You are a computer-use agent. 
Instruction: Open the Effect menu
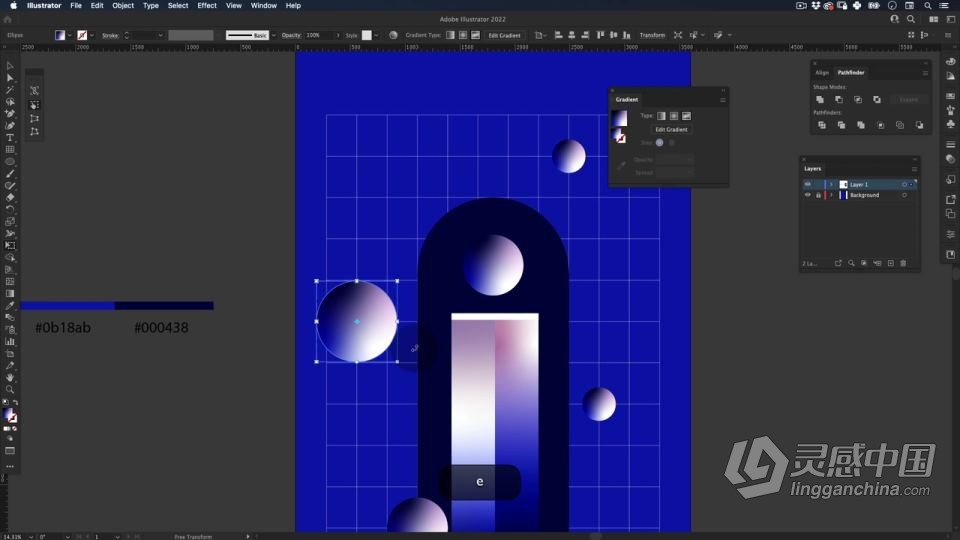coord(207,6)
